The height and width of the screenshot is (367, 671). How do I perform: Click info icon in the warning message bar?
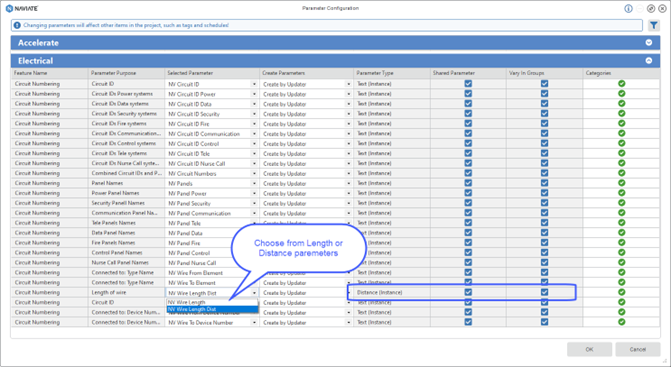[x=17, y=25]
